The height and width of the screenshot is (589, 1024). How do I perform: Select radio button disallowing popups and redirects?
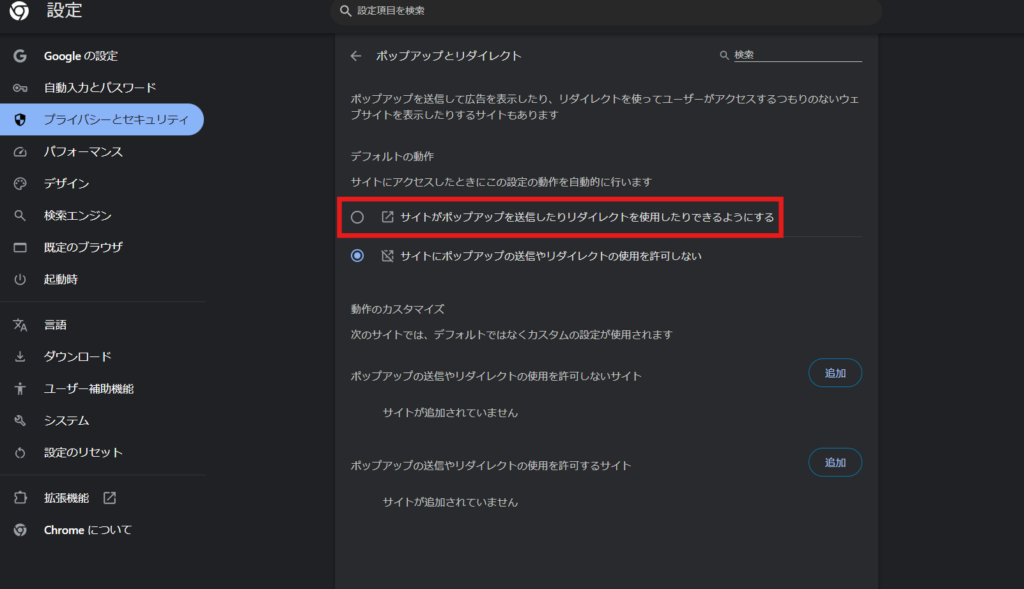coord(357,255)
